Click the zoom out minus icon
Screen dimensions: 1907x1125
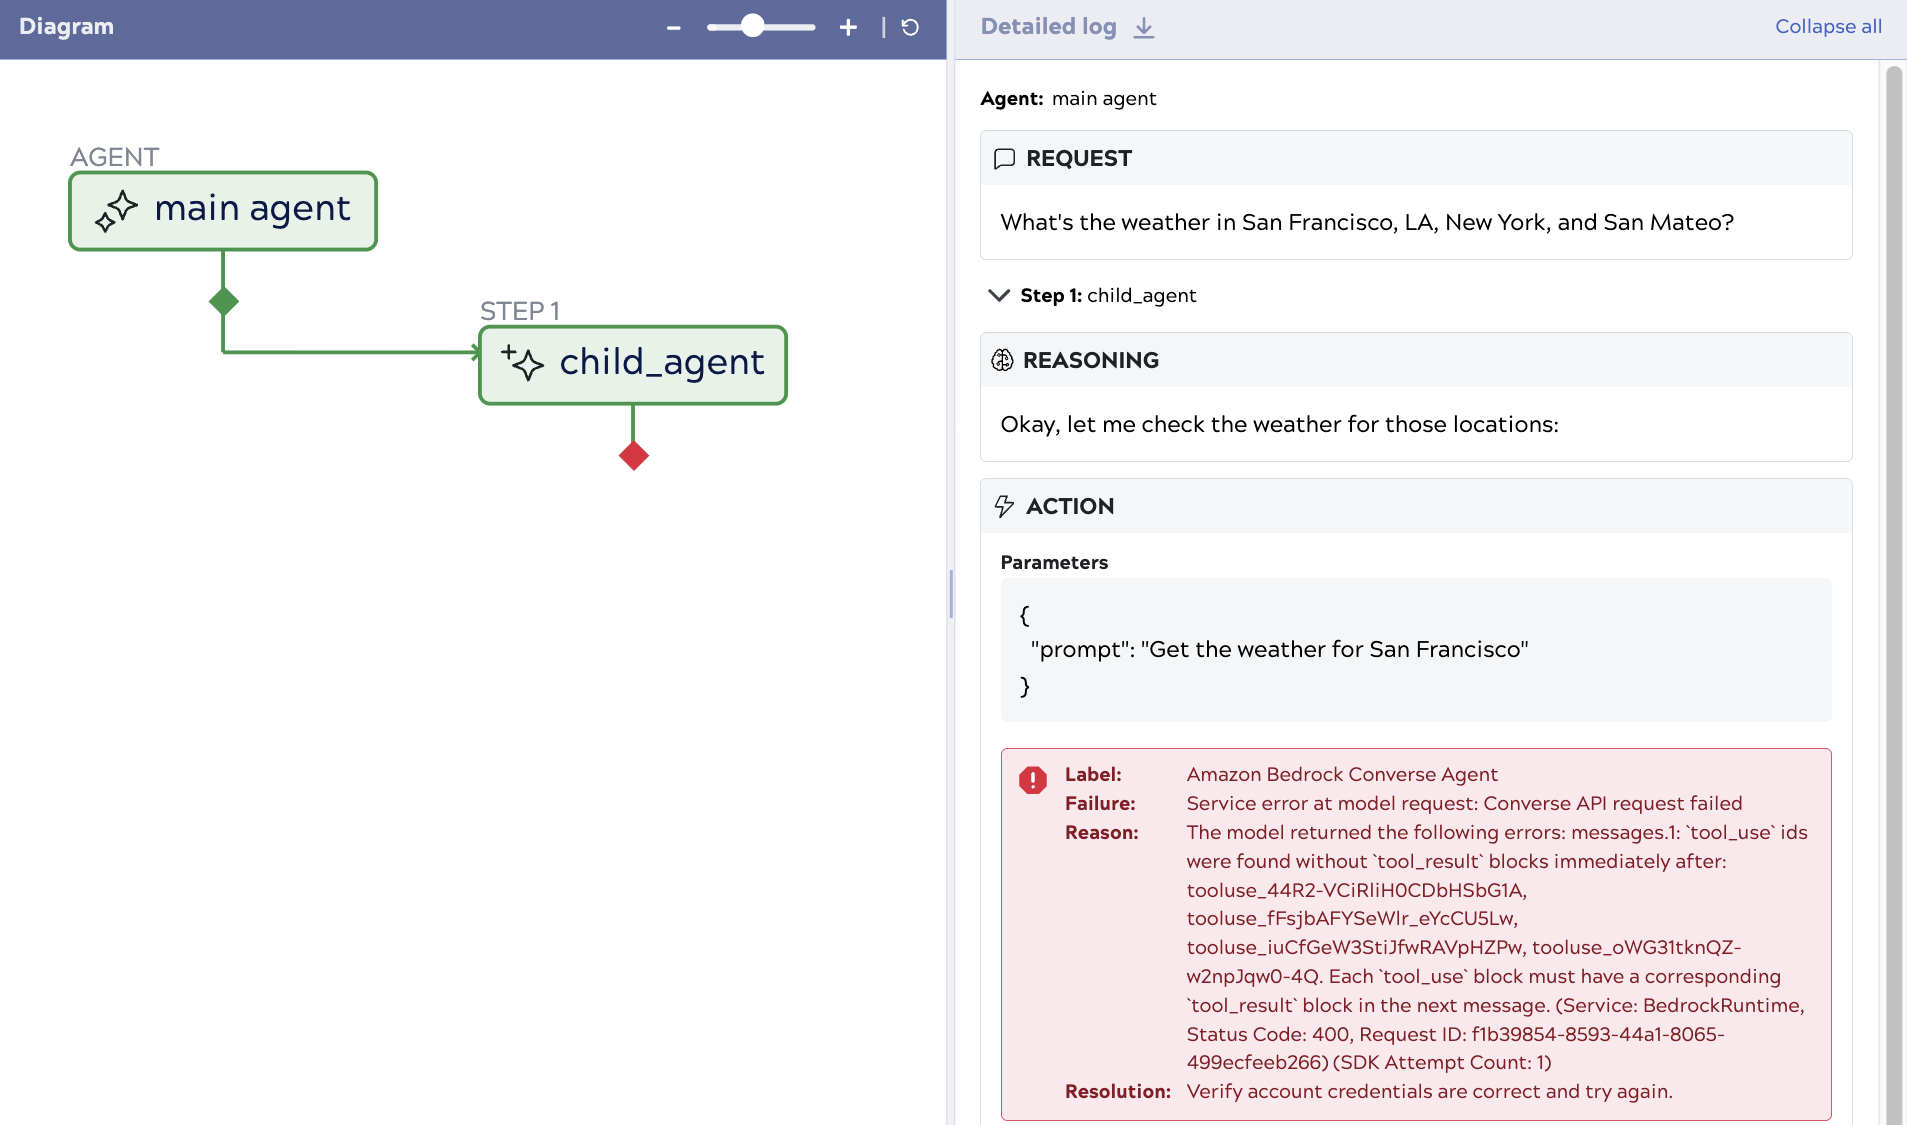click(673, 28)
